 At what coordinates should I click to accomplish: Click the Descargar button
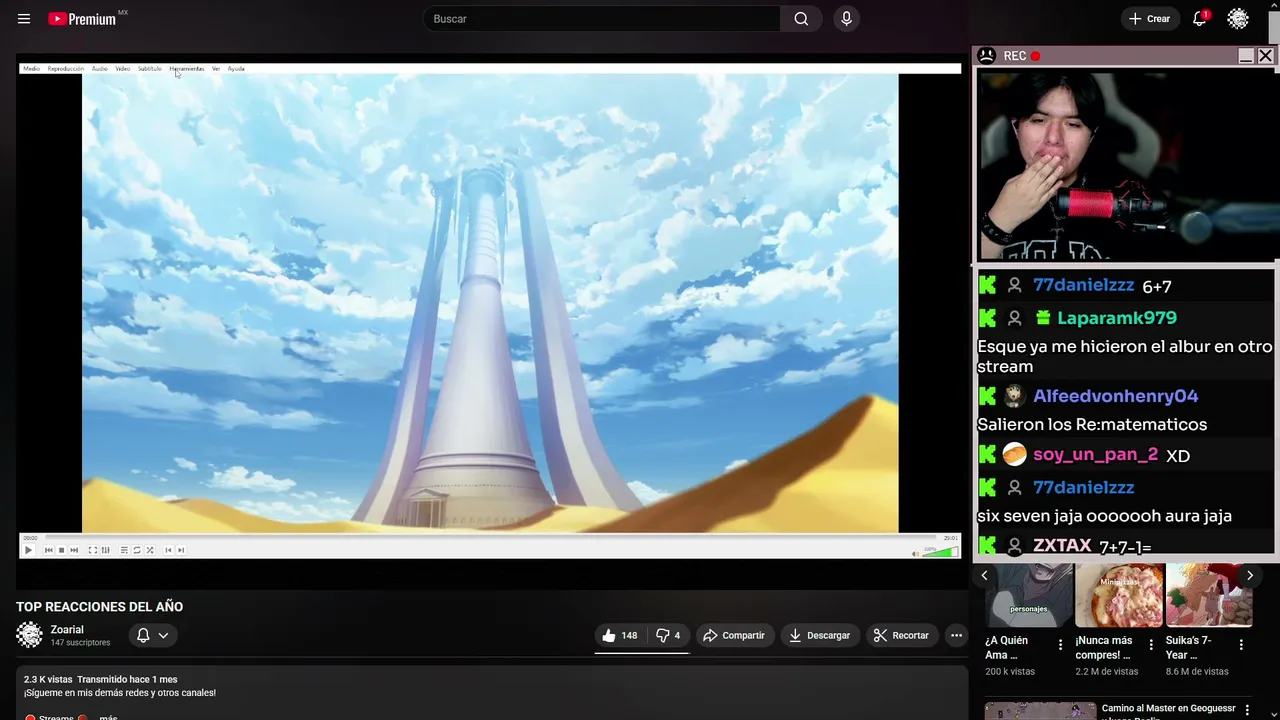(819, 635)
